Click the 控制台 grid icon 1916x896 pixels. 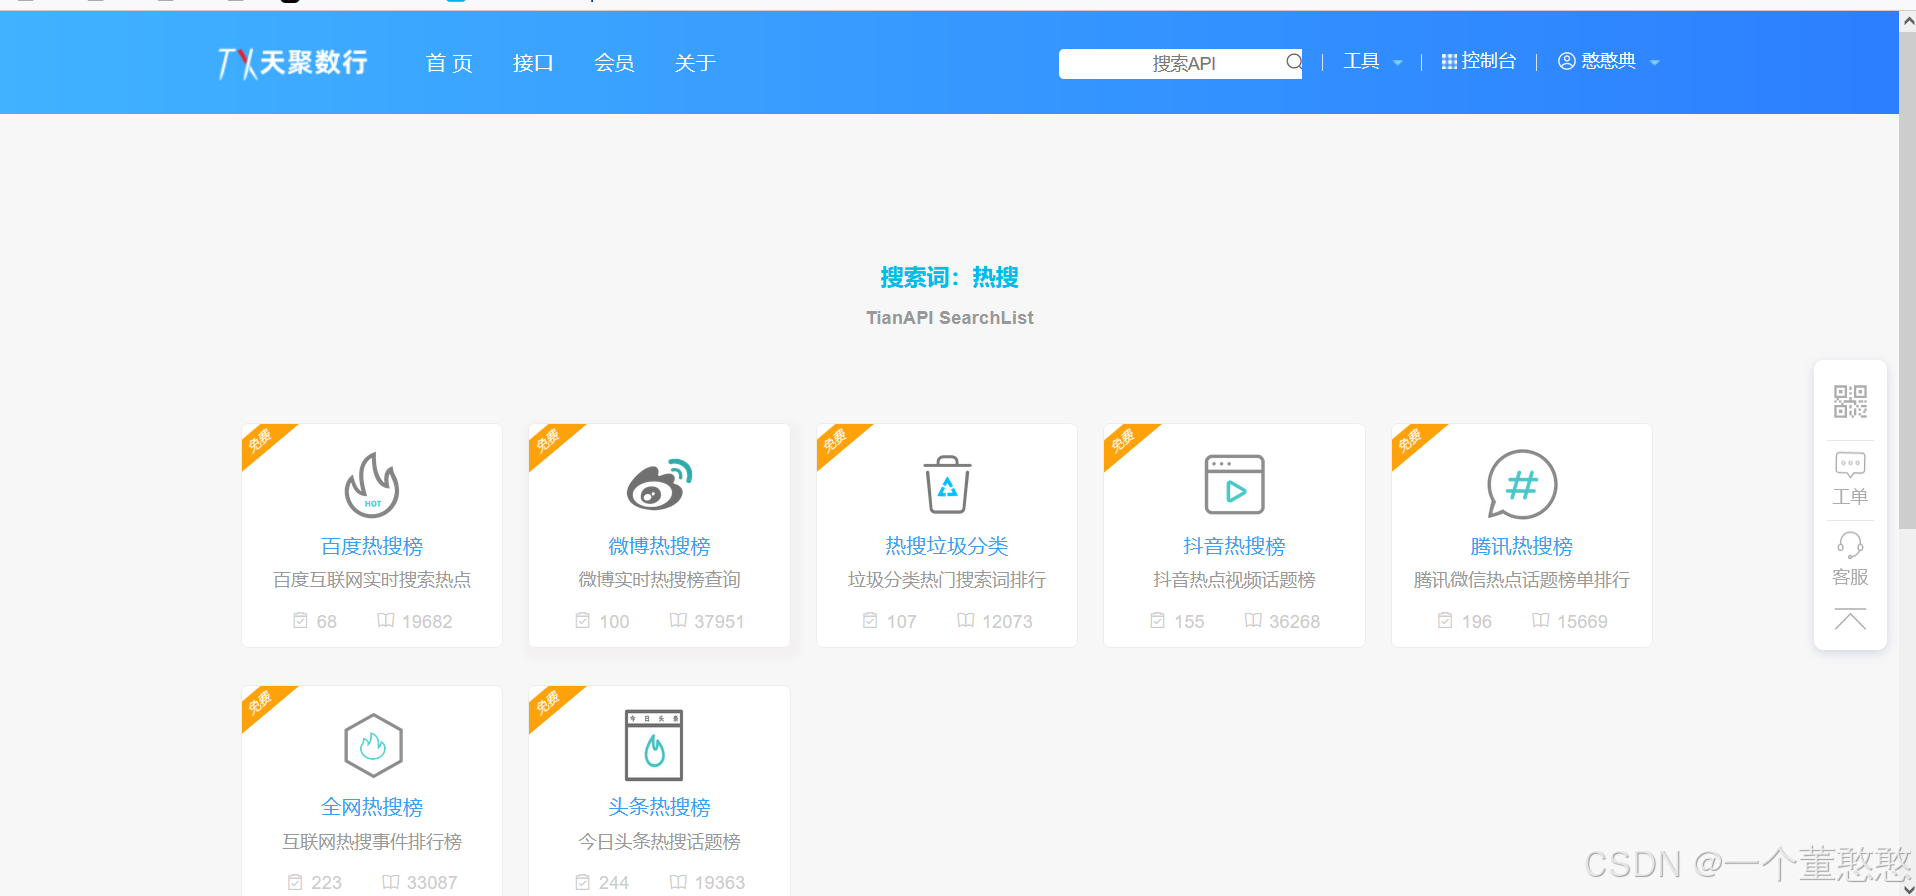coord(1449,62)
